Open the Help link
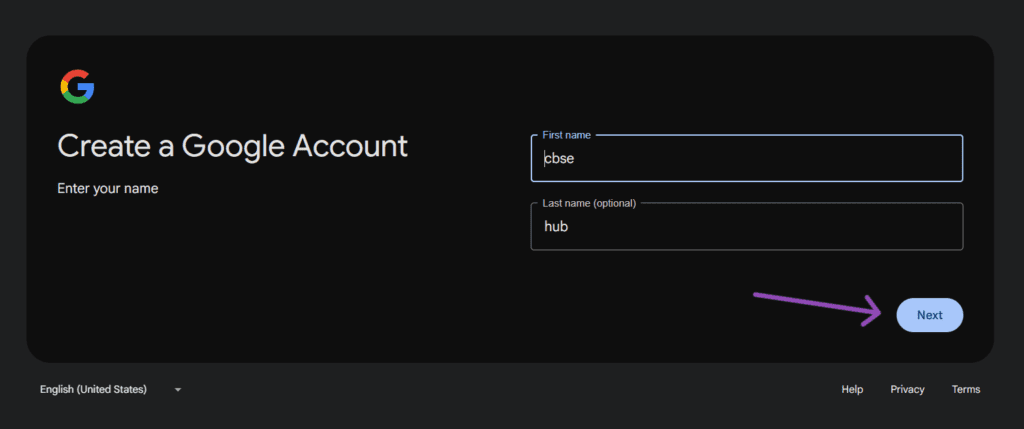This screenshot has width=1024, height=429. point(852,389)
